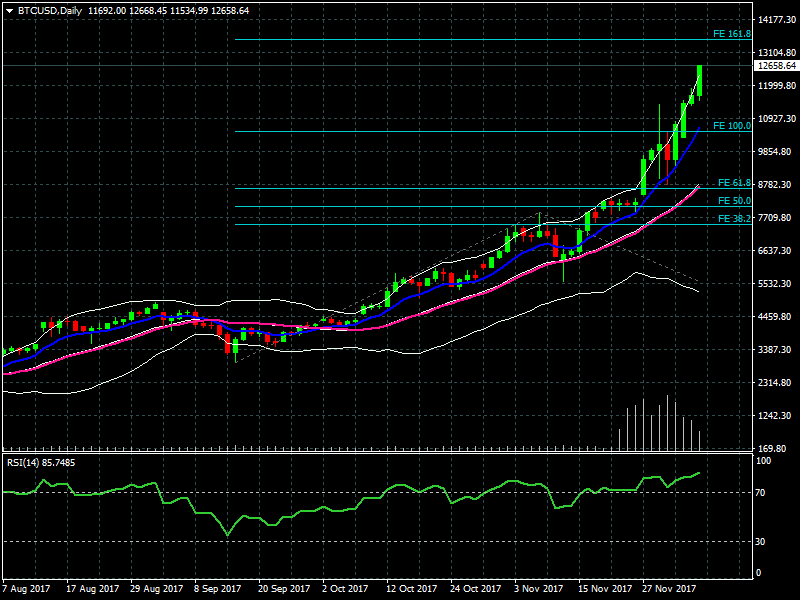Viewport: 800px width, 600px height.
Task: Click the 8782.30 price axis label
Action: pos(777,185)
